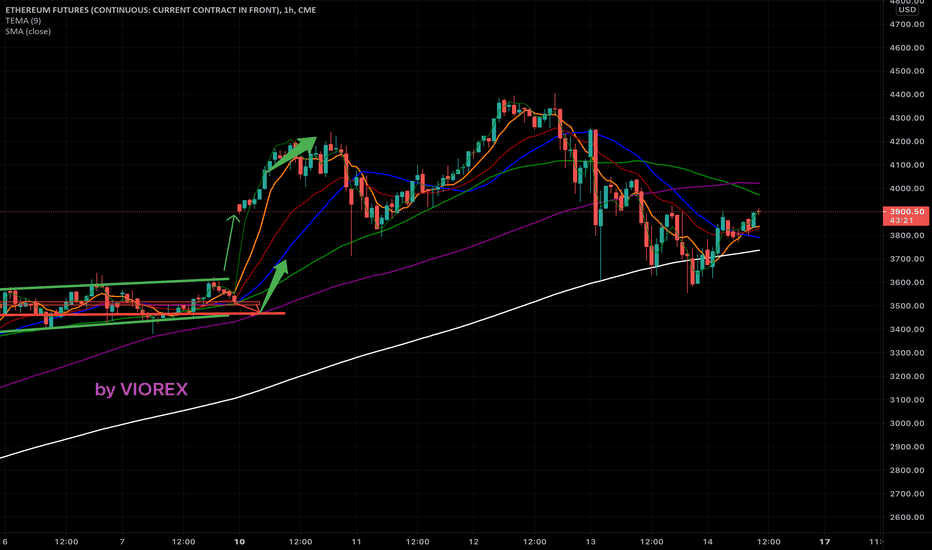
Task: Click the 3500.00 price axis label
Action: [x=907, y=306]
